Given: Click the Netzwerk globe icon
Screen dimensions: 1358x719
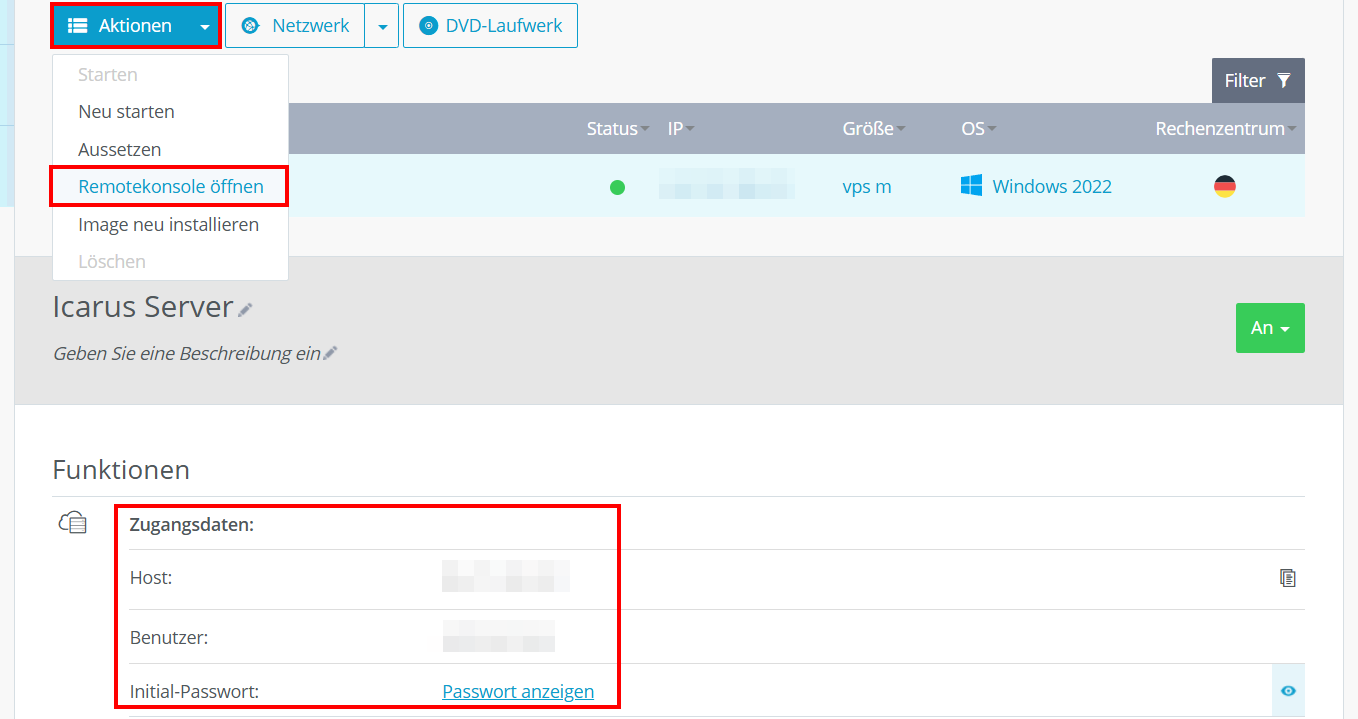Looking at the screenshot, I should tap(251, 26).
